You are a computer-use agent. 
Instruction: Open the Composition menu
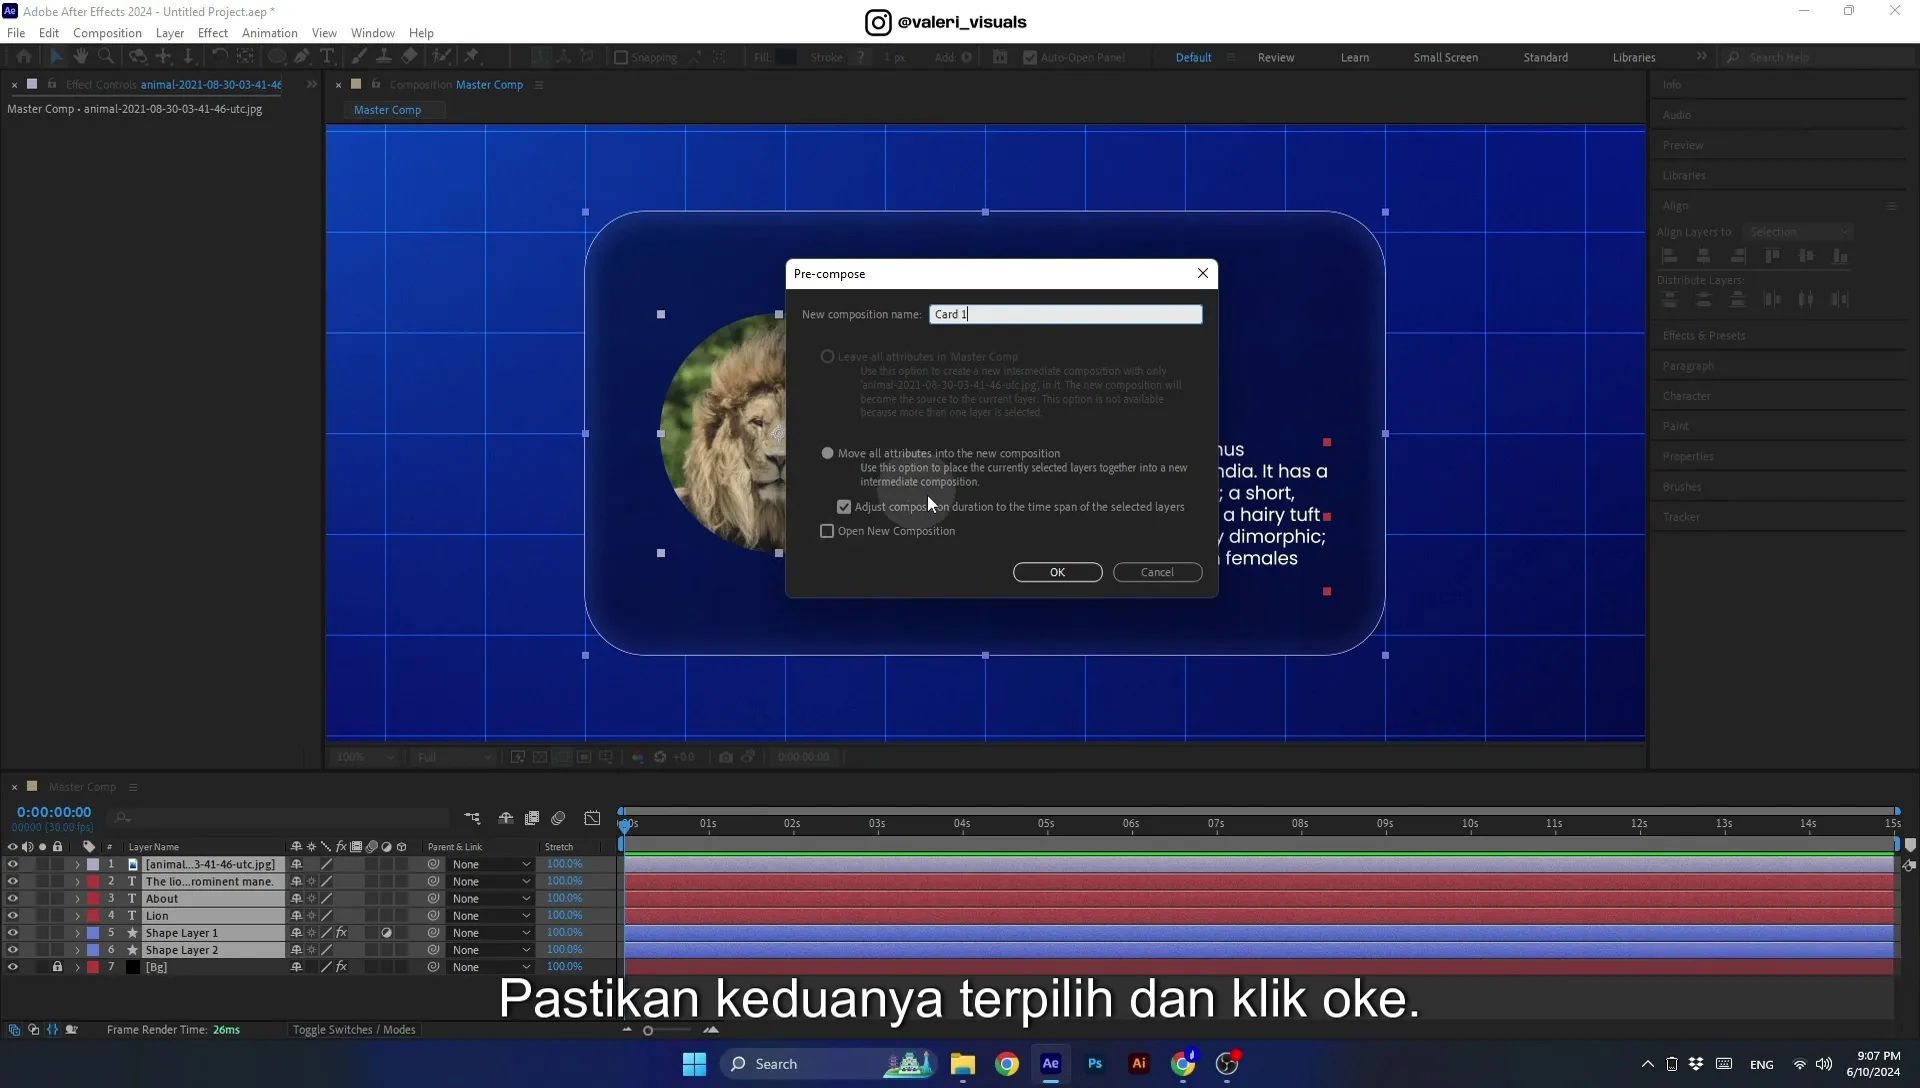[107, 33]
